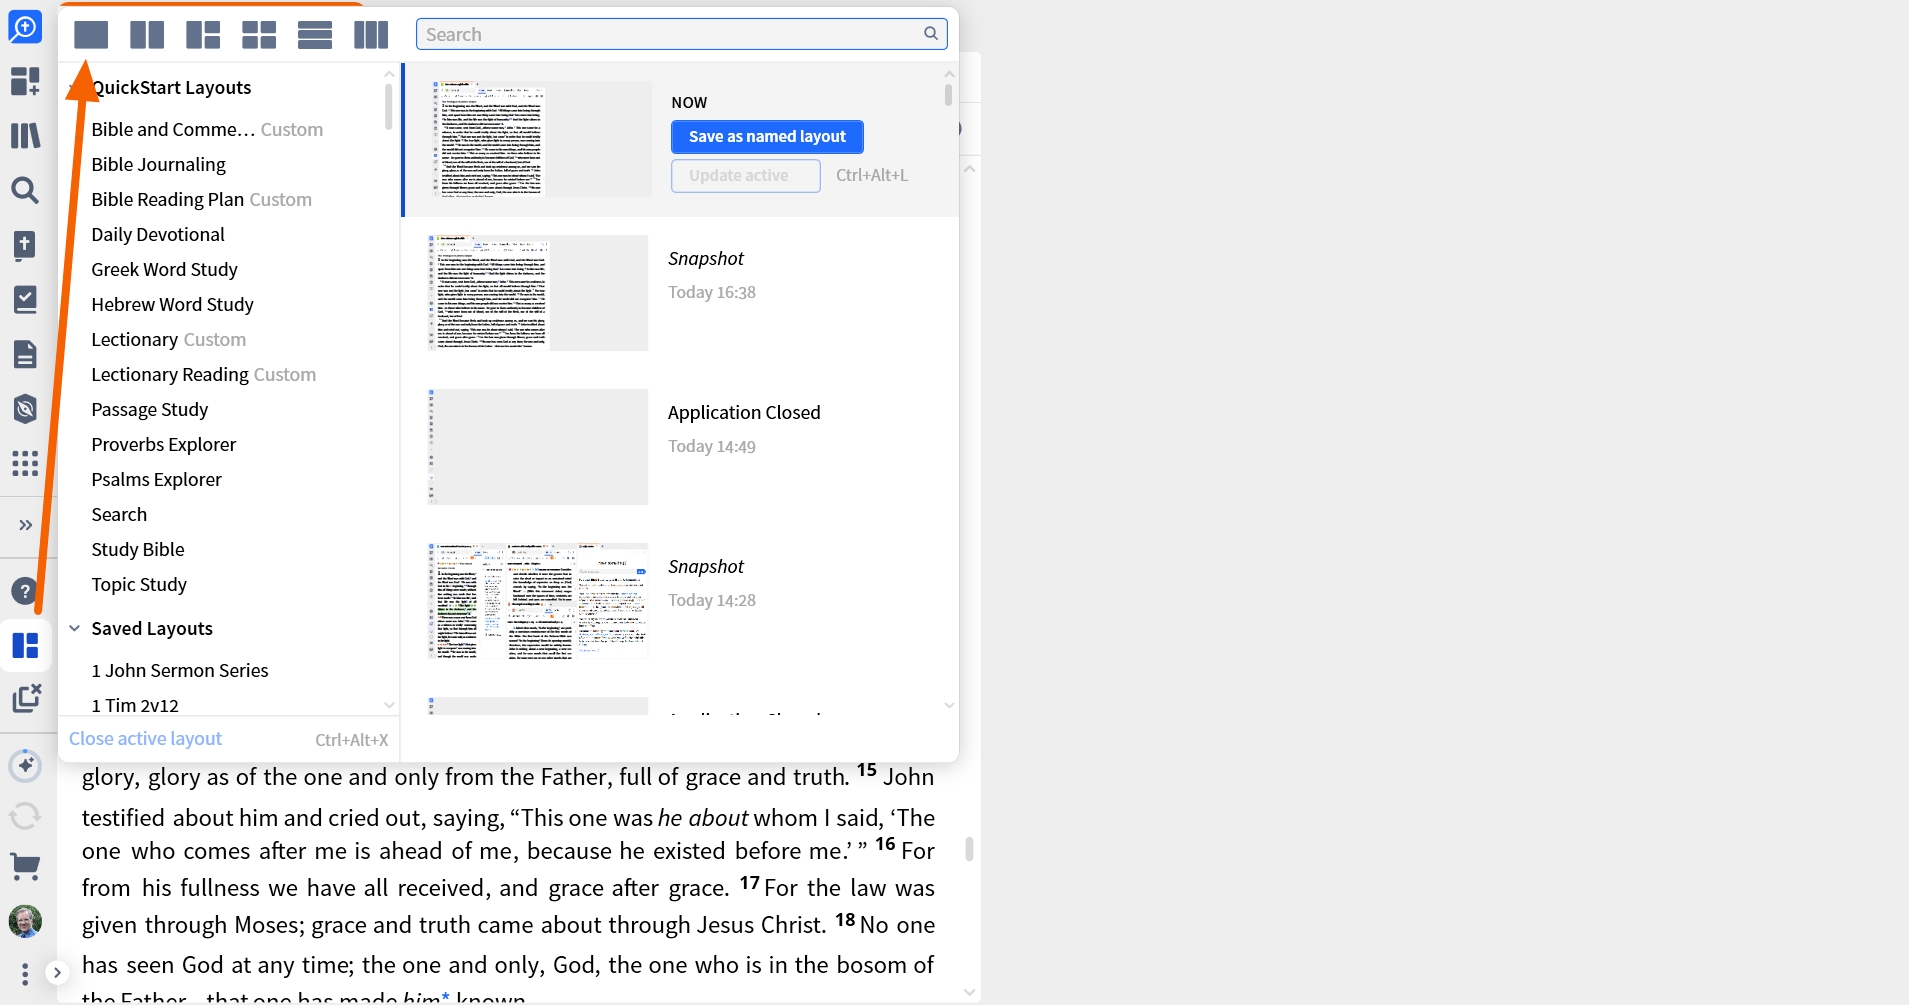Open the Search magnifier in the sidebar
This screenshot has width=1909, height=1005.
(25, 189)
